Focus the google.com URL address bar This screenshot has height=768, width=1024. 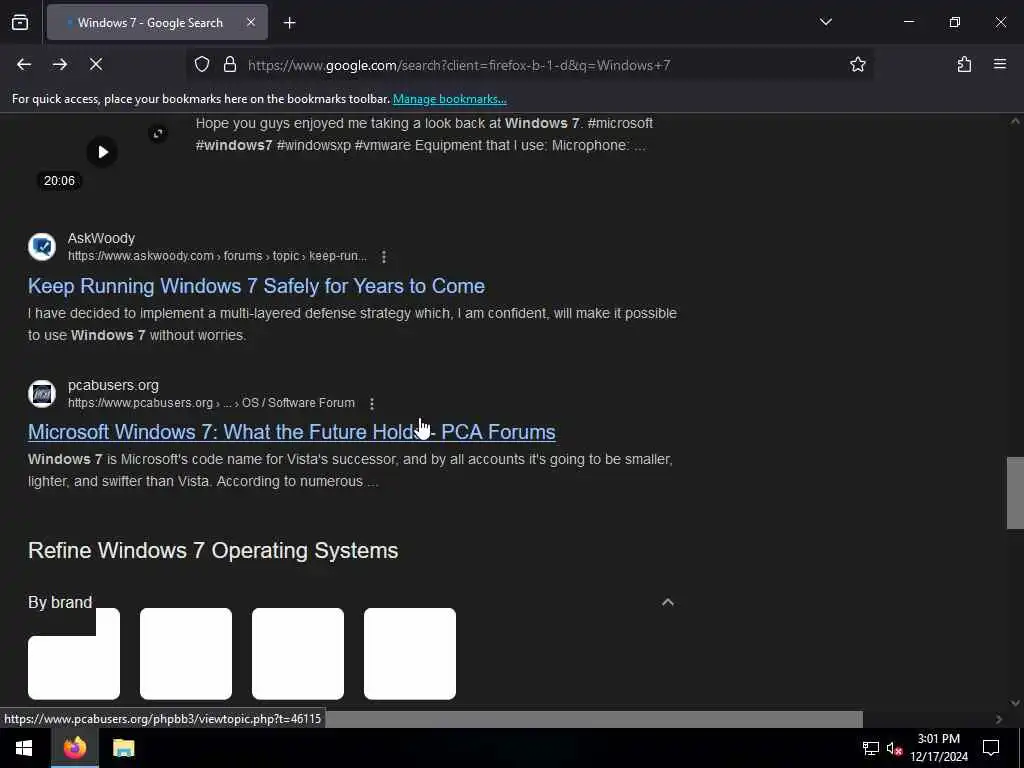[529, 65]
